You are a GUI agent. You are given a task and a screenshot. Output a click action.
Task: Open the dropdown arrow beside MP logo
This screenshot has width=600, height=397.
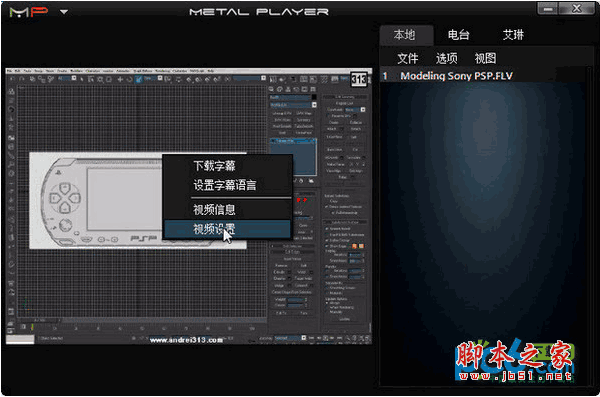64,12
